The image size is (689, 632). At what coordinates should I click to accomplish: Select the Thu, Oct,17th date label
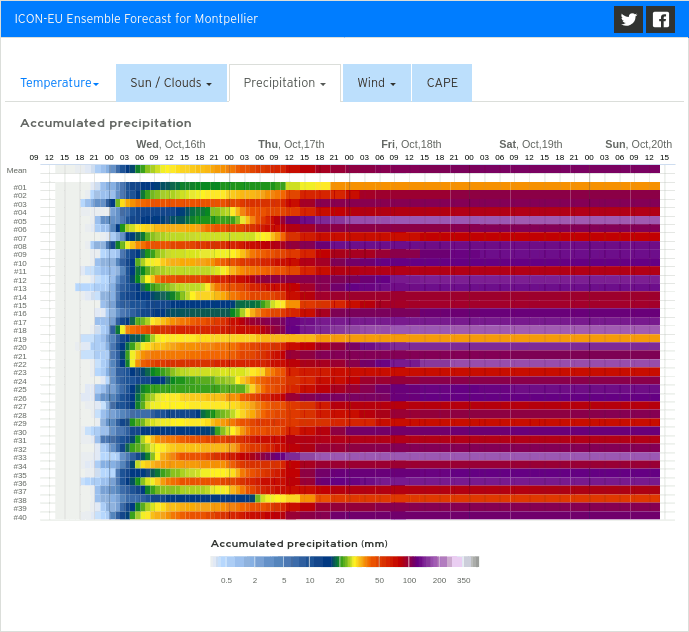(291, 144)
